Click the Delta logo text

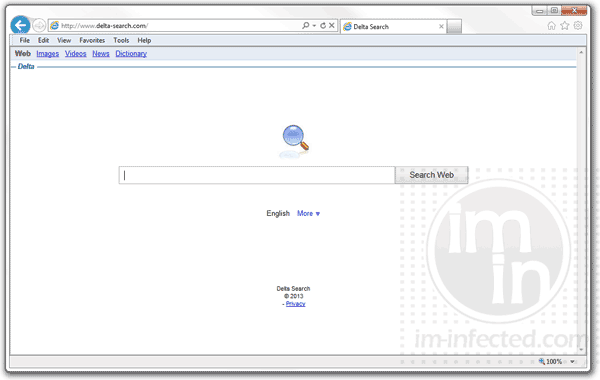coord(26,67)
